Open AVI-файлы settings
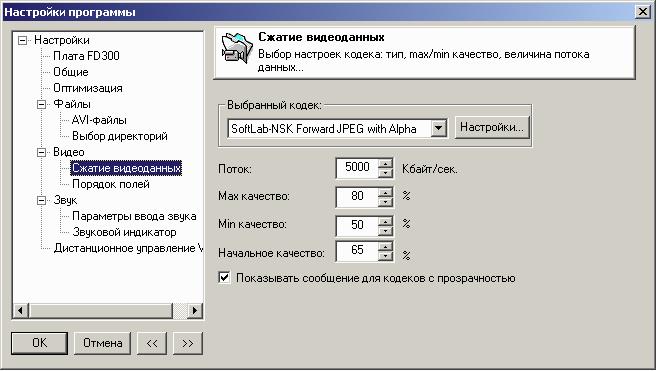 pos(99,120)
